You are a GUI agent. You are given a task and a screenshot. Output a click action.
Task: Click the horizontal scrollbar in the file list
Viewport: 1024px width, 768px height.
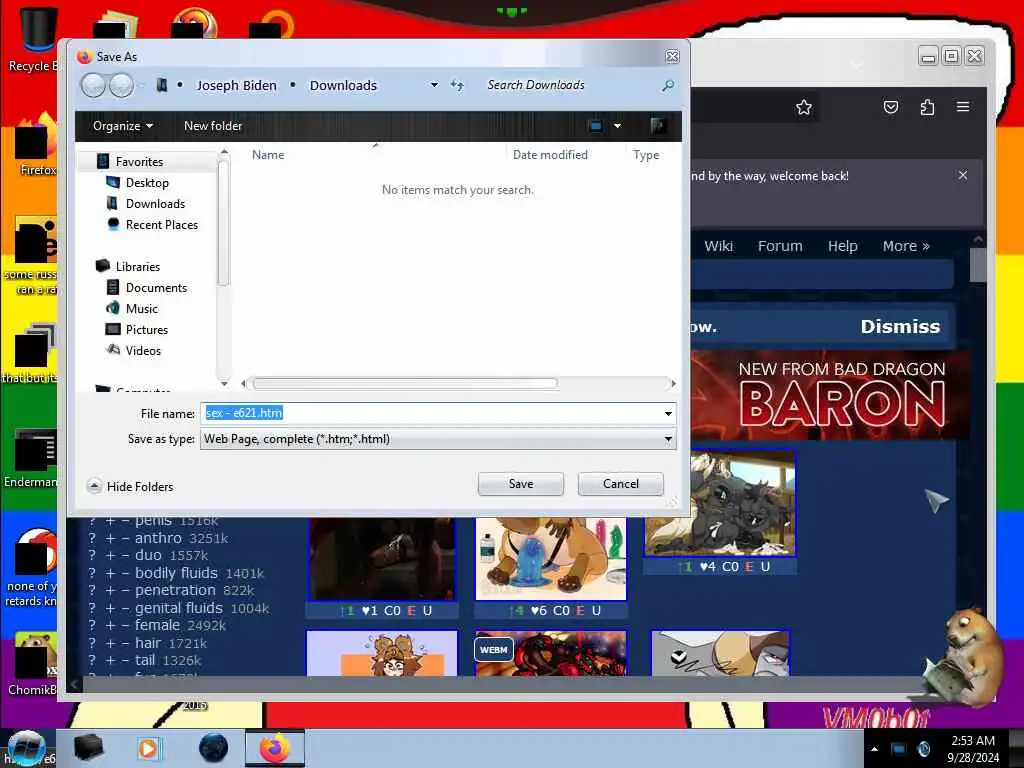(x=405, y=383)
